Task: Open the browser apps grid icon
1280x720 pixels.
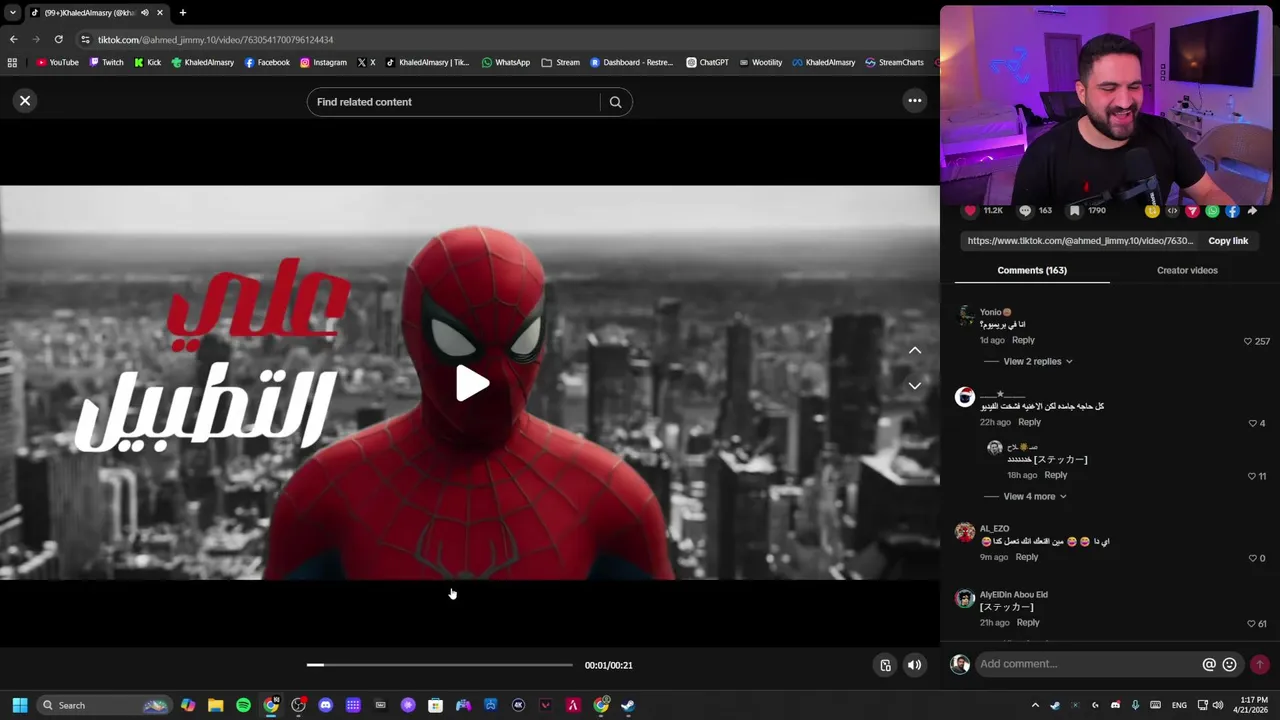Action: (12, 62)
